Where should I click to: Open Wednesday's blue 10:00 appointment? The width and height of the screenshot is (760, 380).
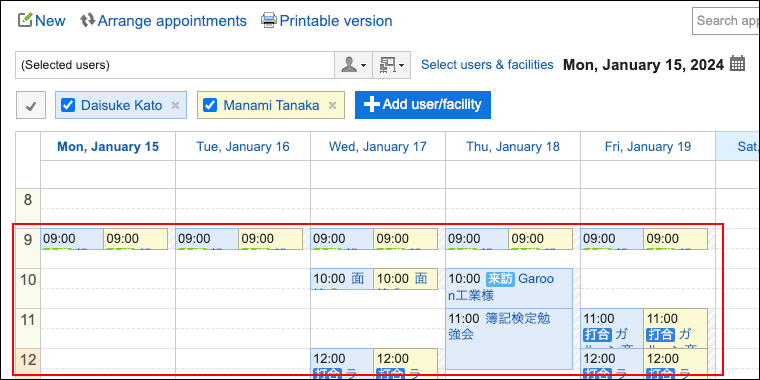tap(342, 279)
